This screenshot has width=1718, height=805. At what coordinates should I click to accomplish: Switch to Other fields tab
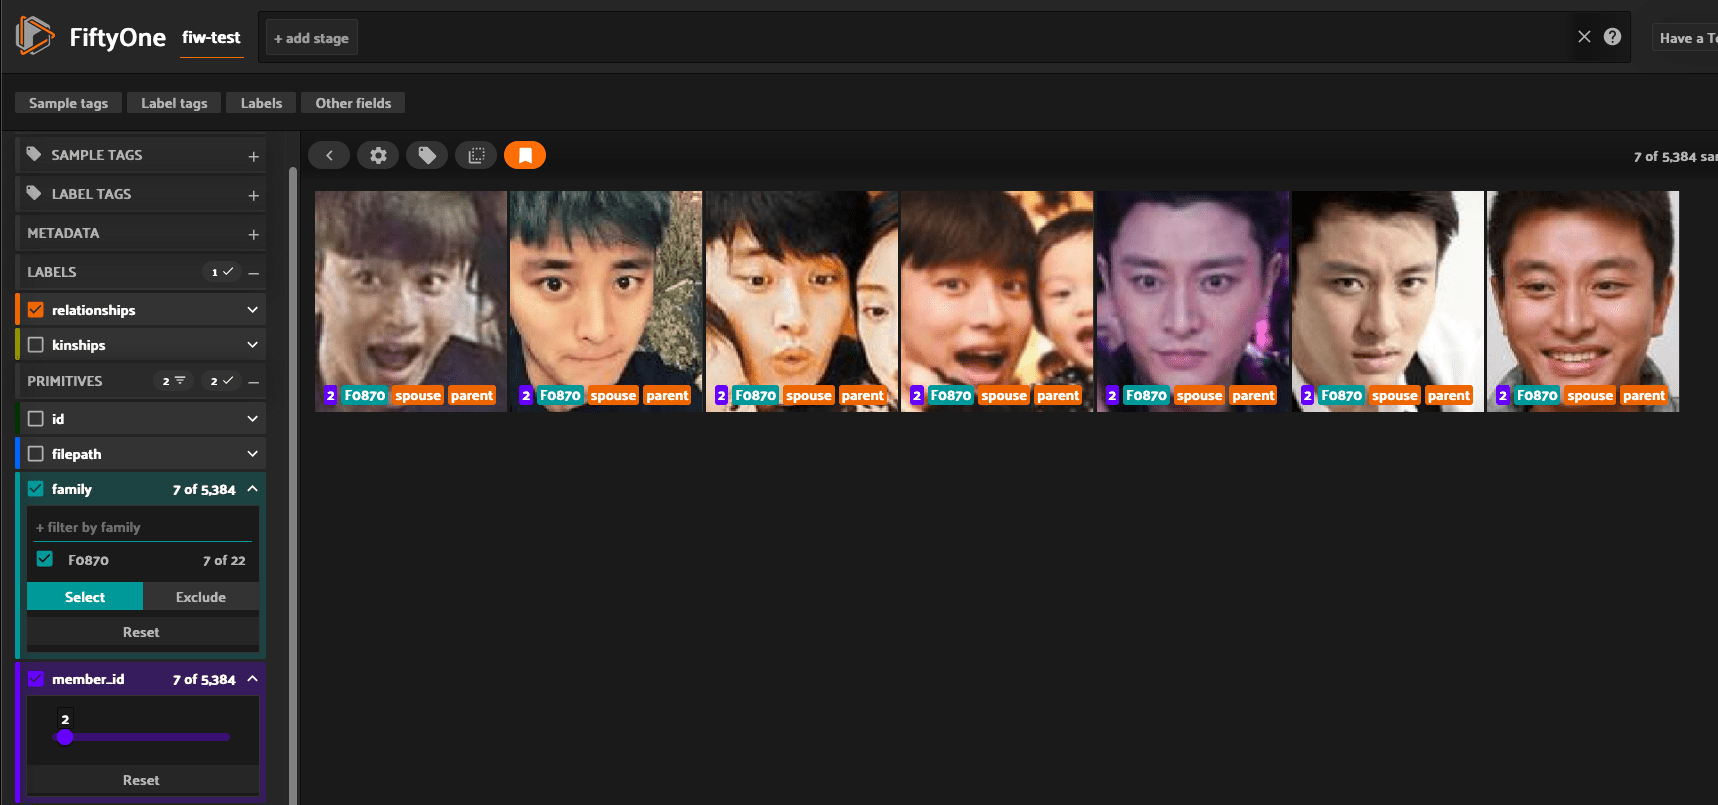click(x=353, y=103)
